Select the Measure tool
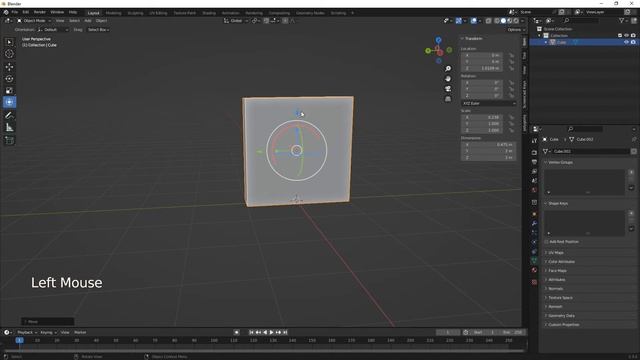This screenshot has height=360, width=640. [x=9, y=128]
